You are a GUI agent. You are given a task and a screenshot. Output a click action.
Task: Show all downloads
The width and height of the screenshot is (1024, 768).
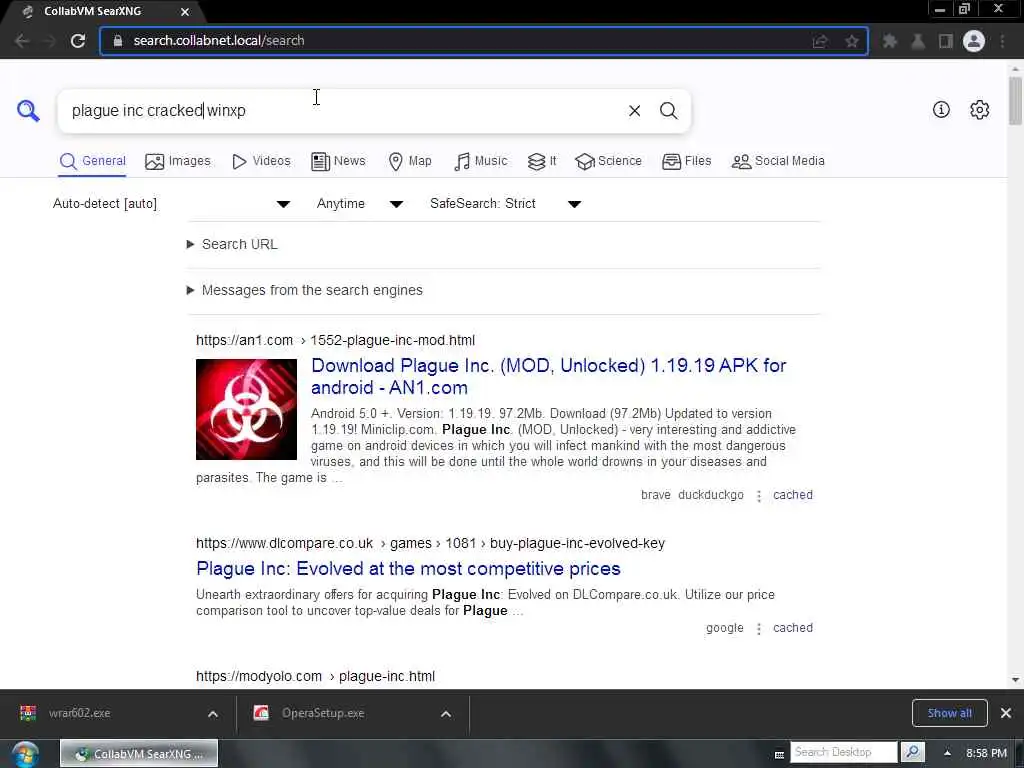[950, 713]
